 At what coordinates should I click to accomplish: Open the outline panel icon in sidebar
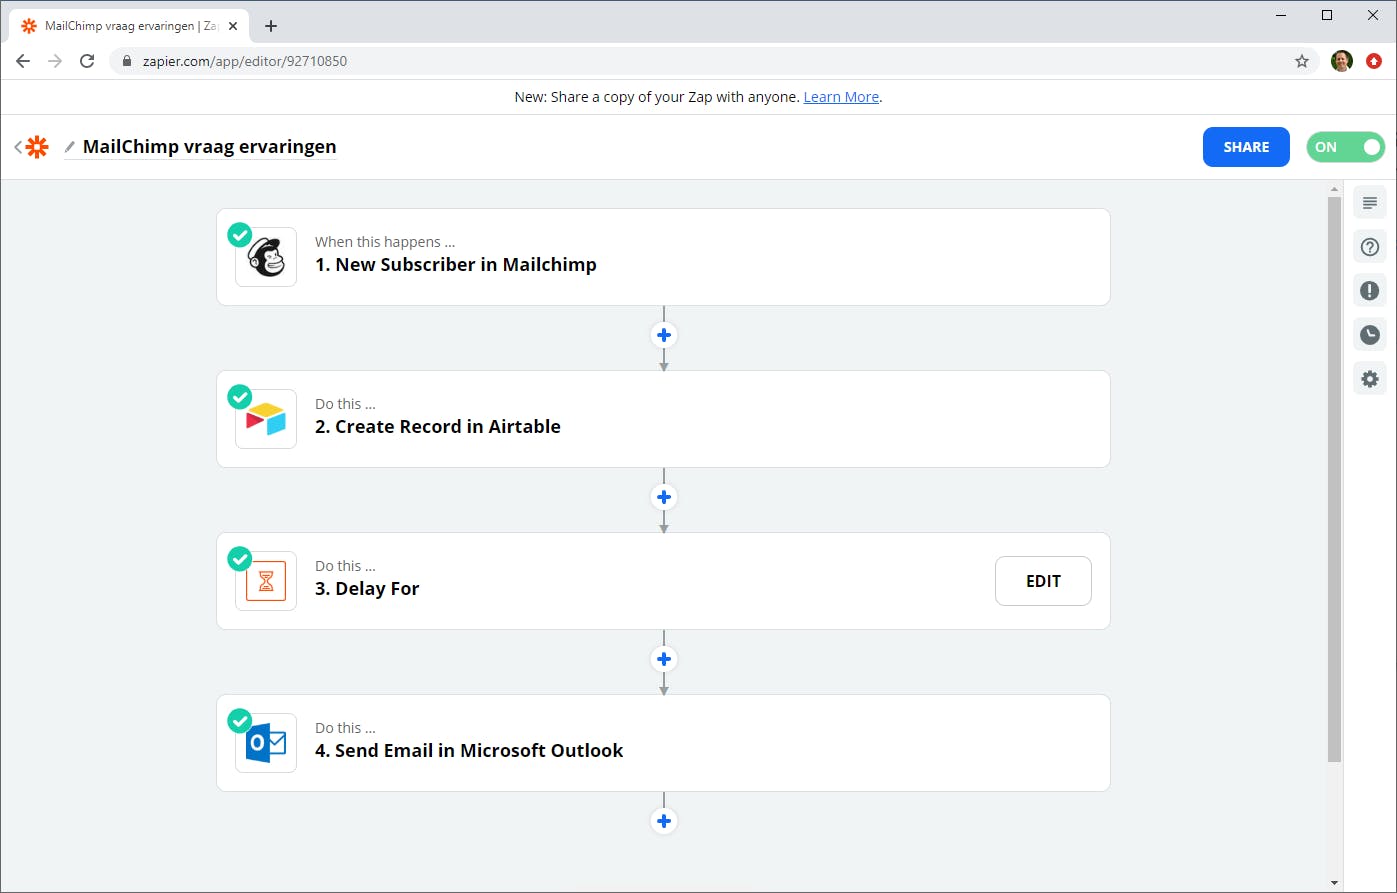click(x=1370, y=203)
